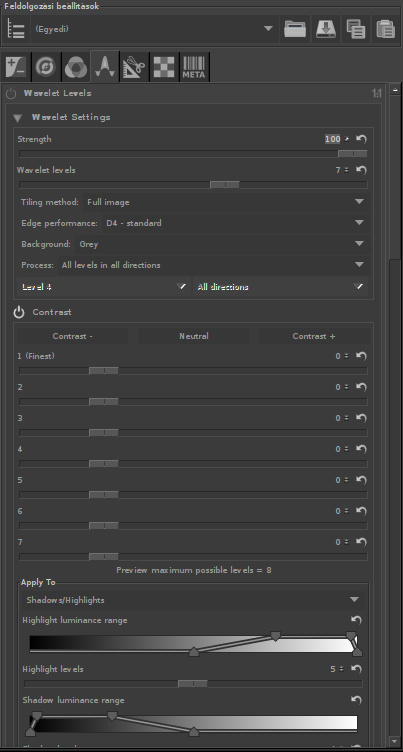Open the Transform tab with scissors icon
Screen dimensions: 403x752
134,67
